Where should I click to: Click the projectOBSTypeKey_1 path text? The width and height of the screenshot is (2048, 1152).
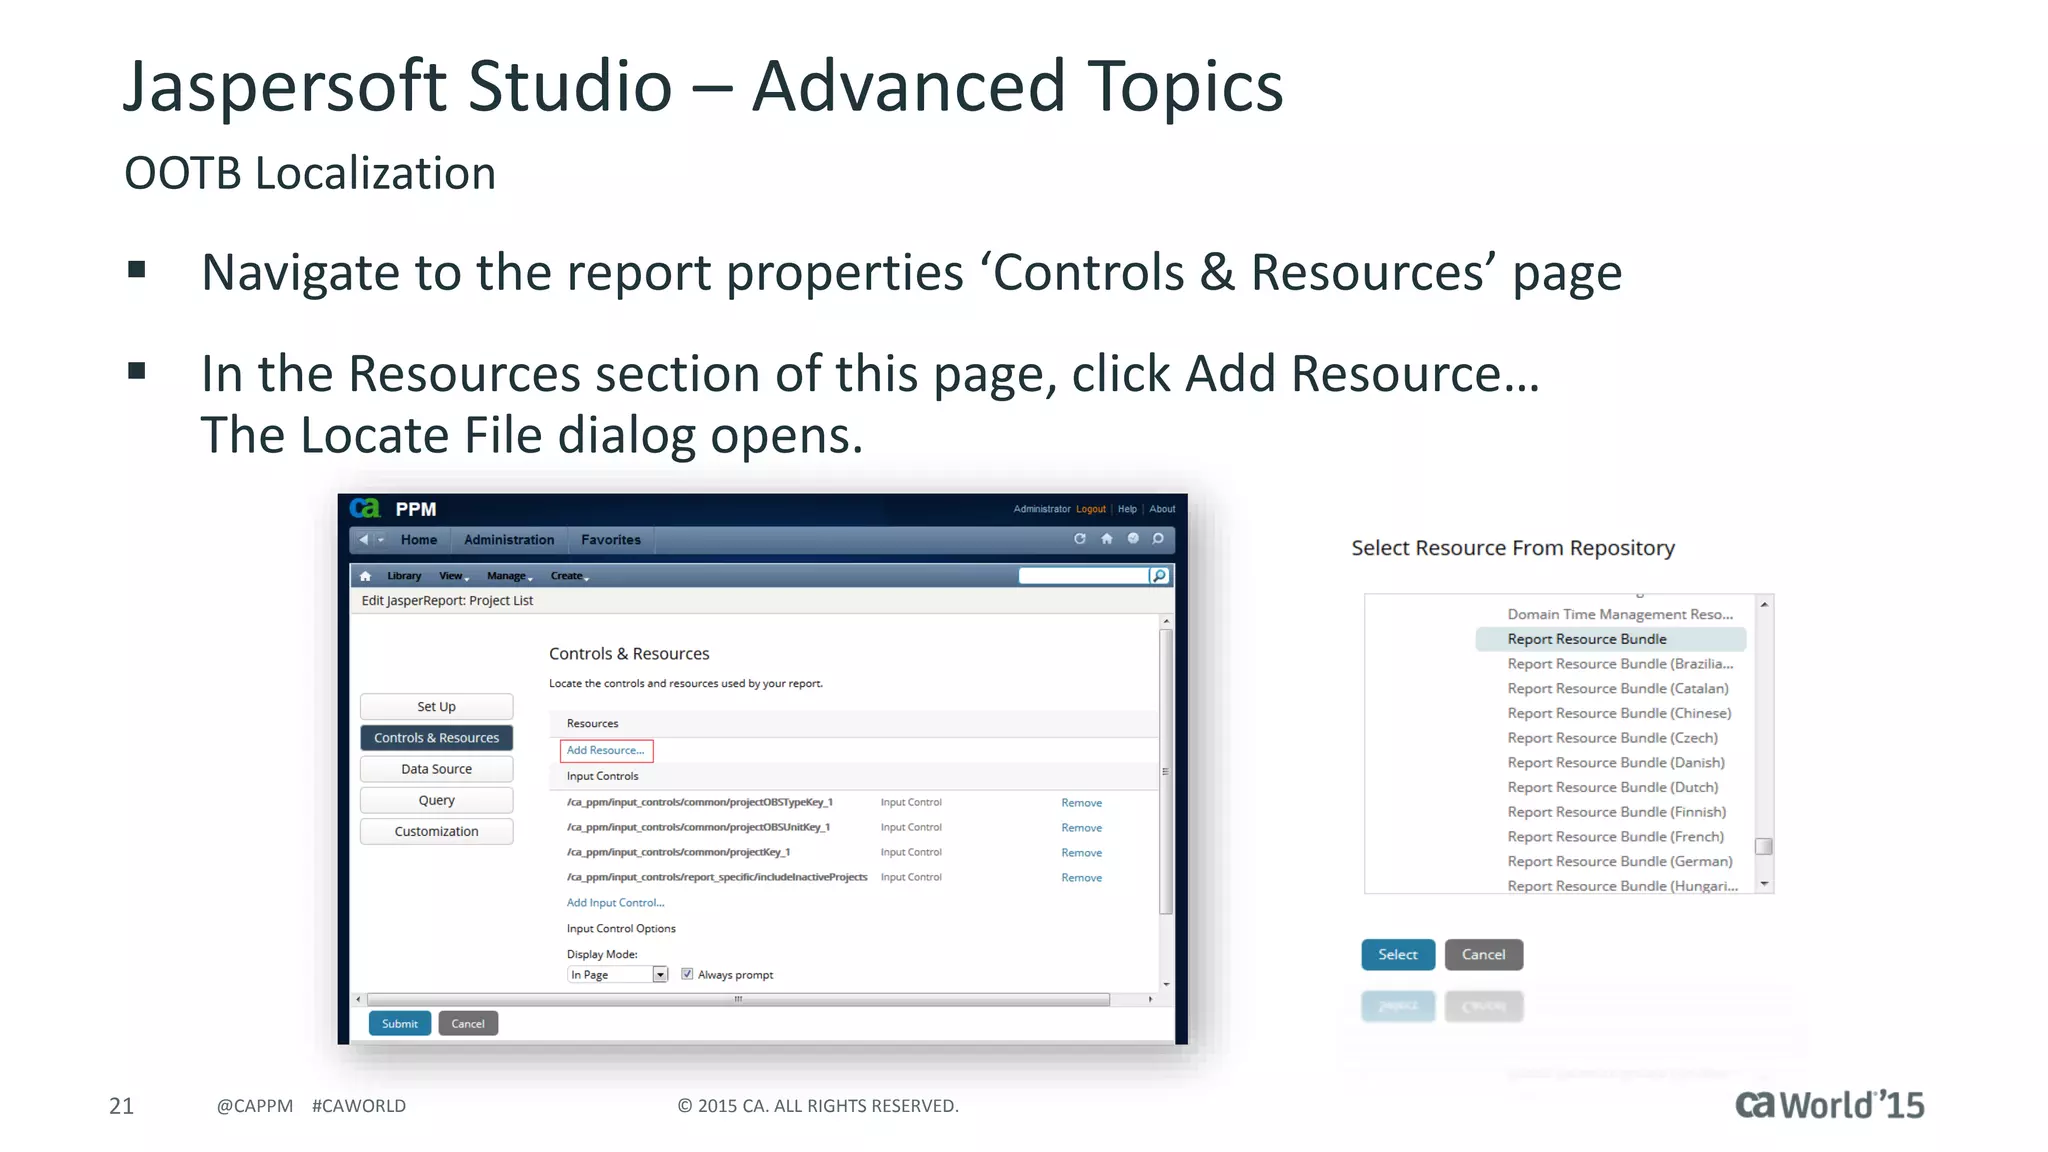pyautogui.click(x=700, y=802)
